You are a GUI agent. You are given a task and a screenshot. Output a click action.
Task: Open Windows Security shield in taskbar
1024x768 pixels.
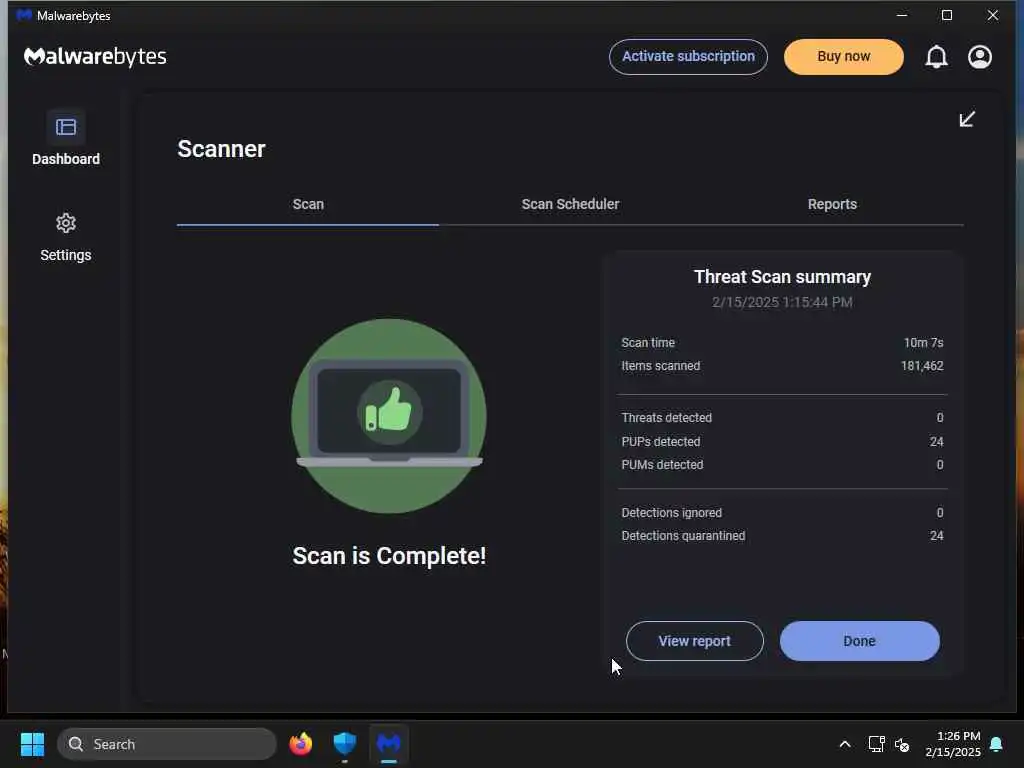click(x=345, y=744)
